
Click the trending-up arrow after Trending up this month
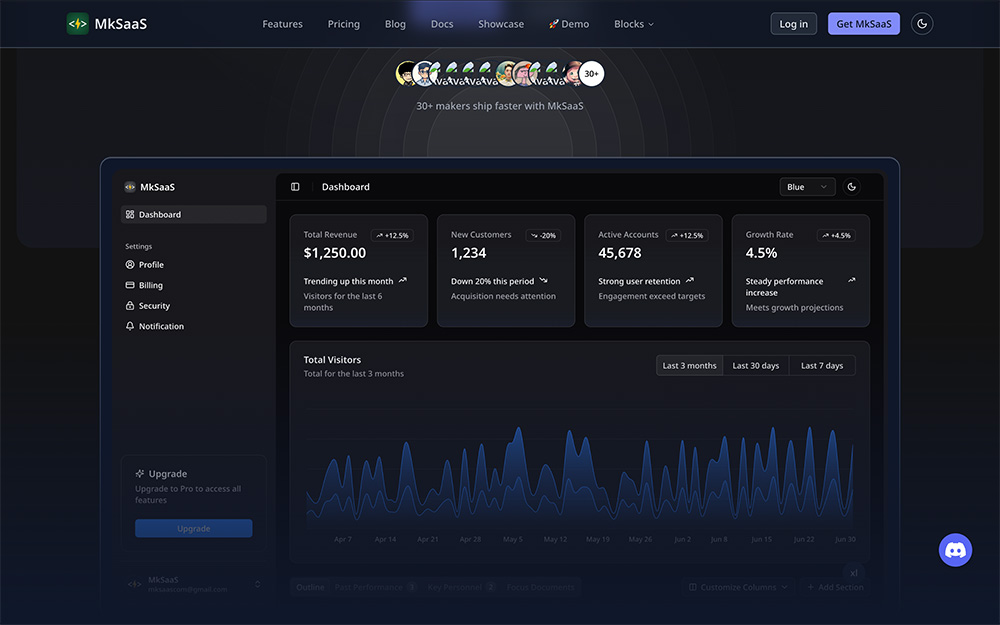coord(402,281)
